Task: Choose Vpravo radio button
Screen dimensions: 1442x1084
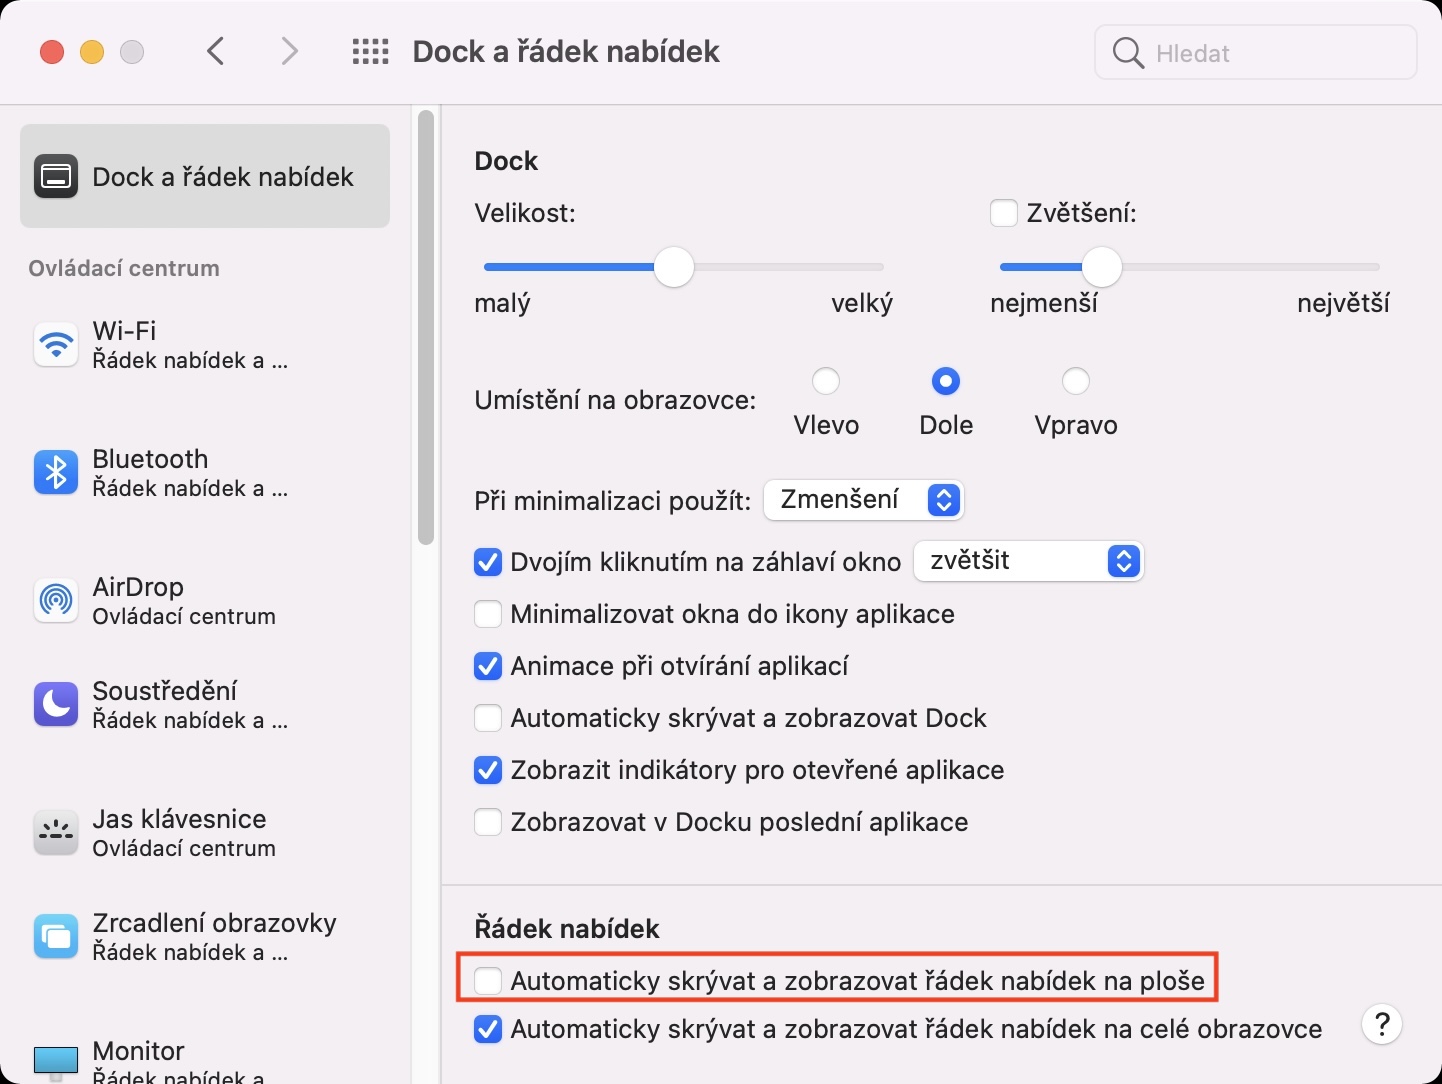Action: tap(1076, 382)
